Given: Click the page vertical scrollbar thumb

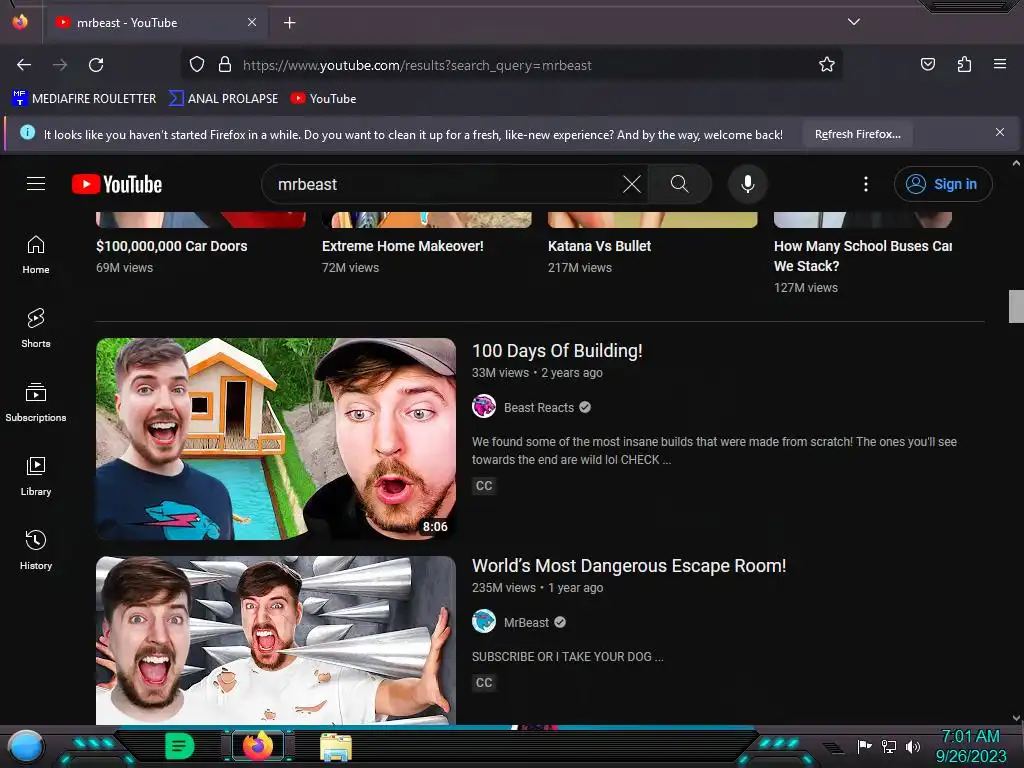Looking at the screenshot, I should pos(1016,306).
